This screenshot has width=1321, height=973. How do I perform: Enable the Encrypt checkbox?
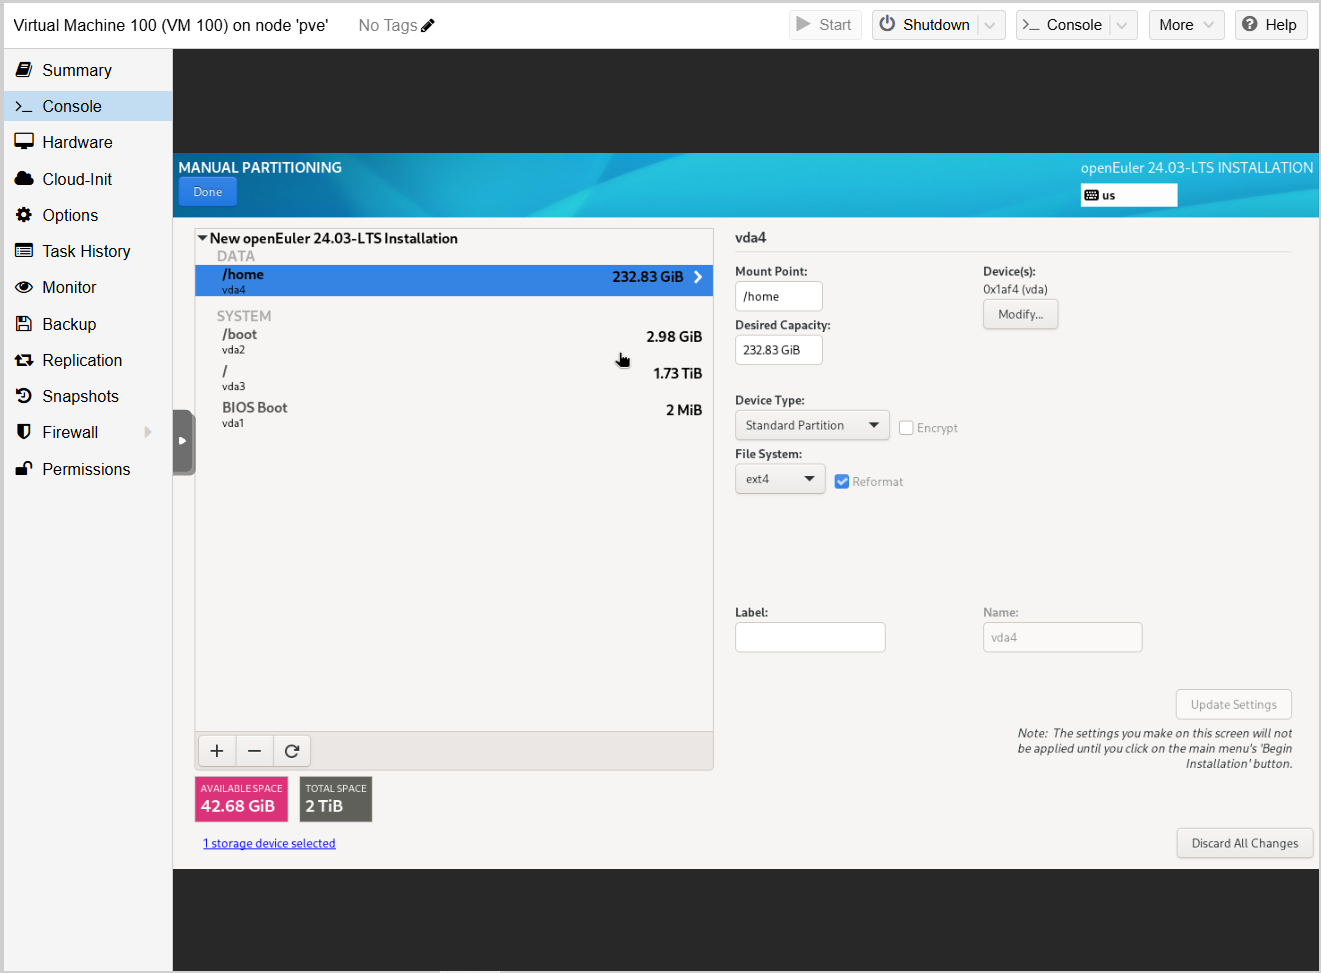pyautogui.click(x=906, y=428)
